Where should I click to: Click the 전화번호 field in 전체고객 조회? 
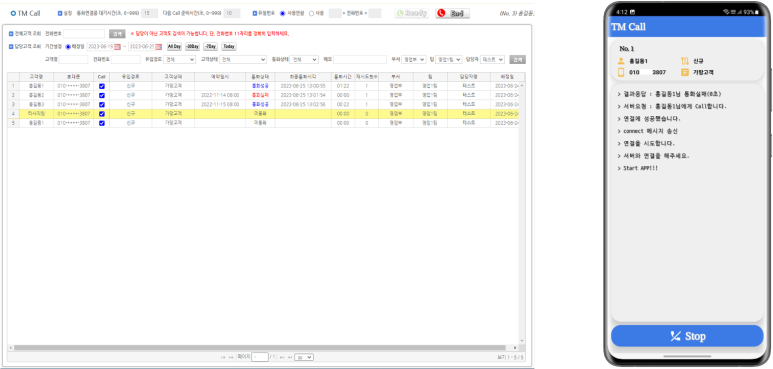[x=84, y=34]
